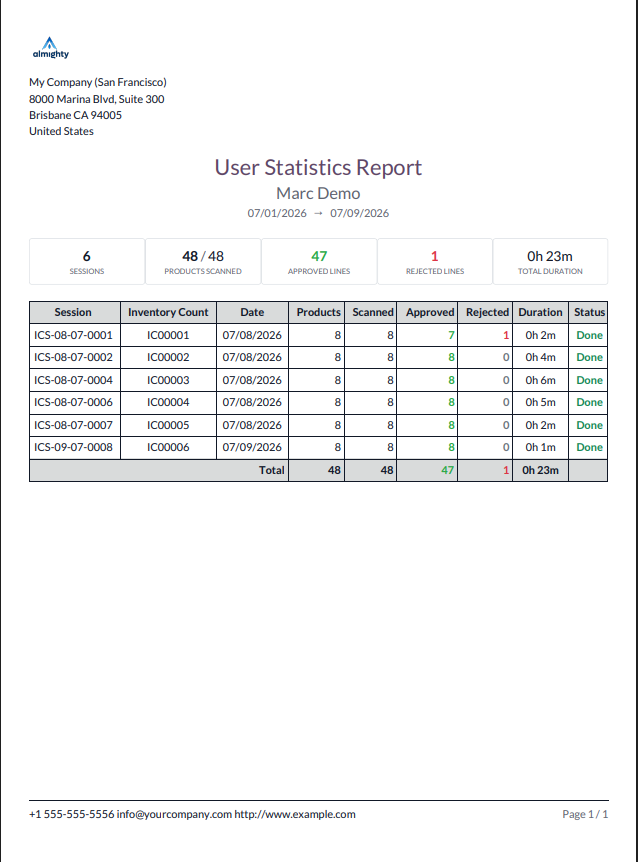The height and width of the screenshot is (862, 638).
Task: Click the start date 07/01/2026
Action: click(277, 213)
